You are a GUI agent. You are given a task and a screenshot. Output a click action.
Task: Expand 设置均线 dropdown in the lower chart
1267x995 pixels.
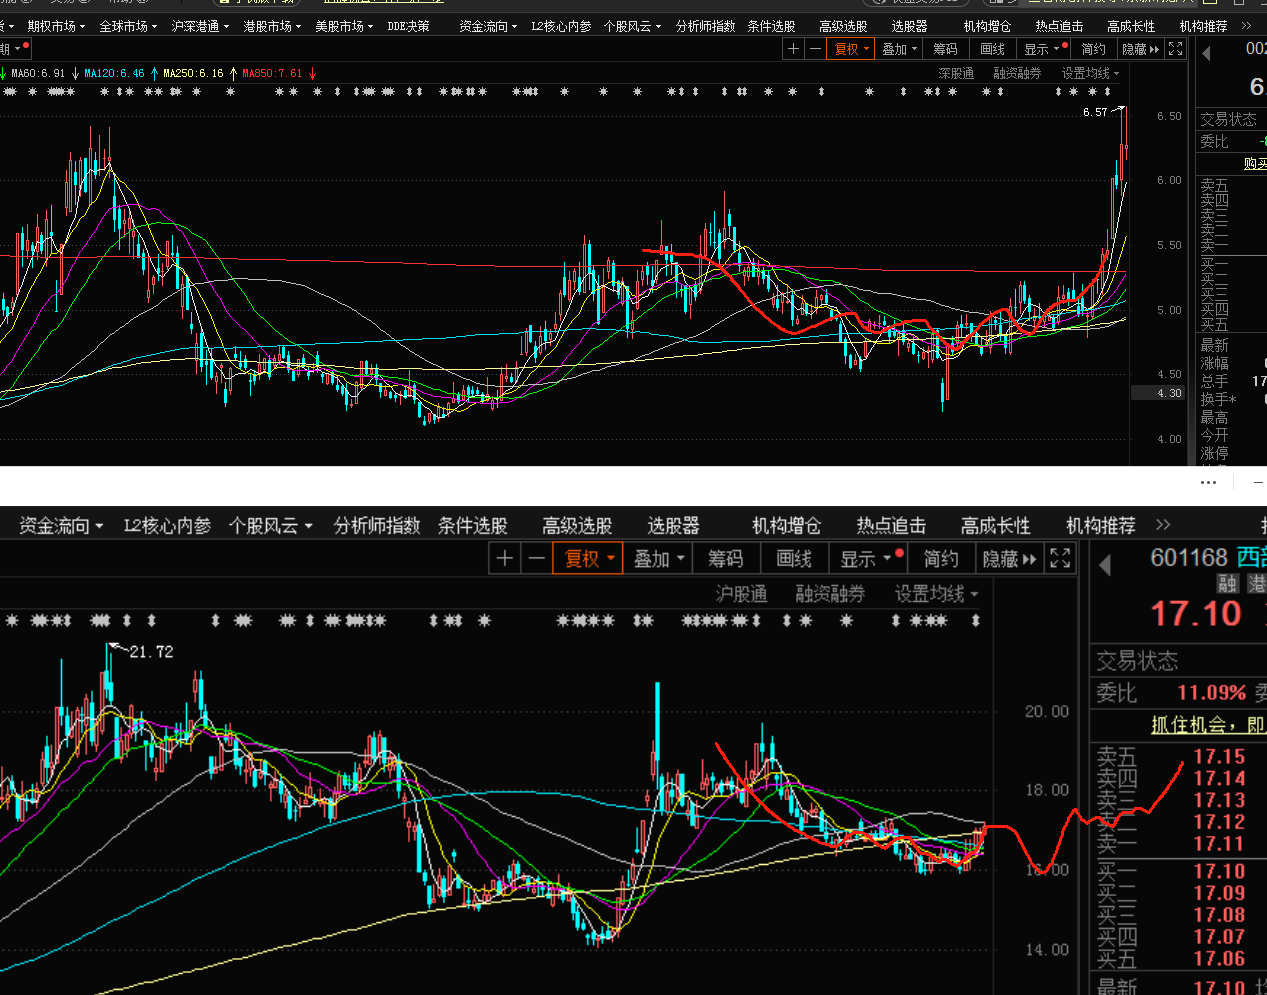(936, 594)
